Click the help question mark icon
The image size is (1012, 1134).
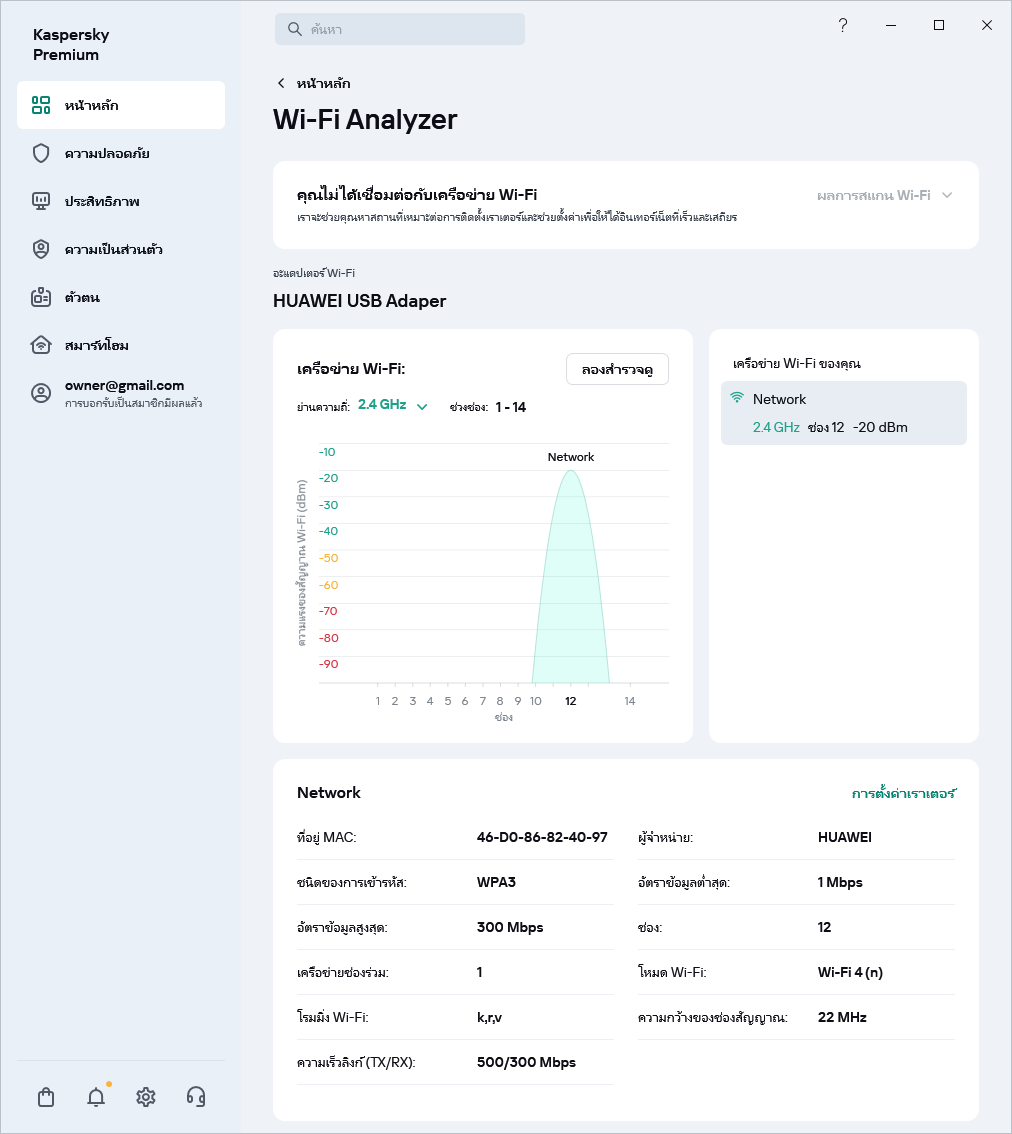point(843,26)
